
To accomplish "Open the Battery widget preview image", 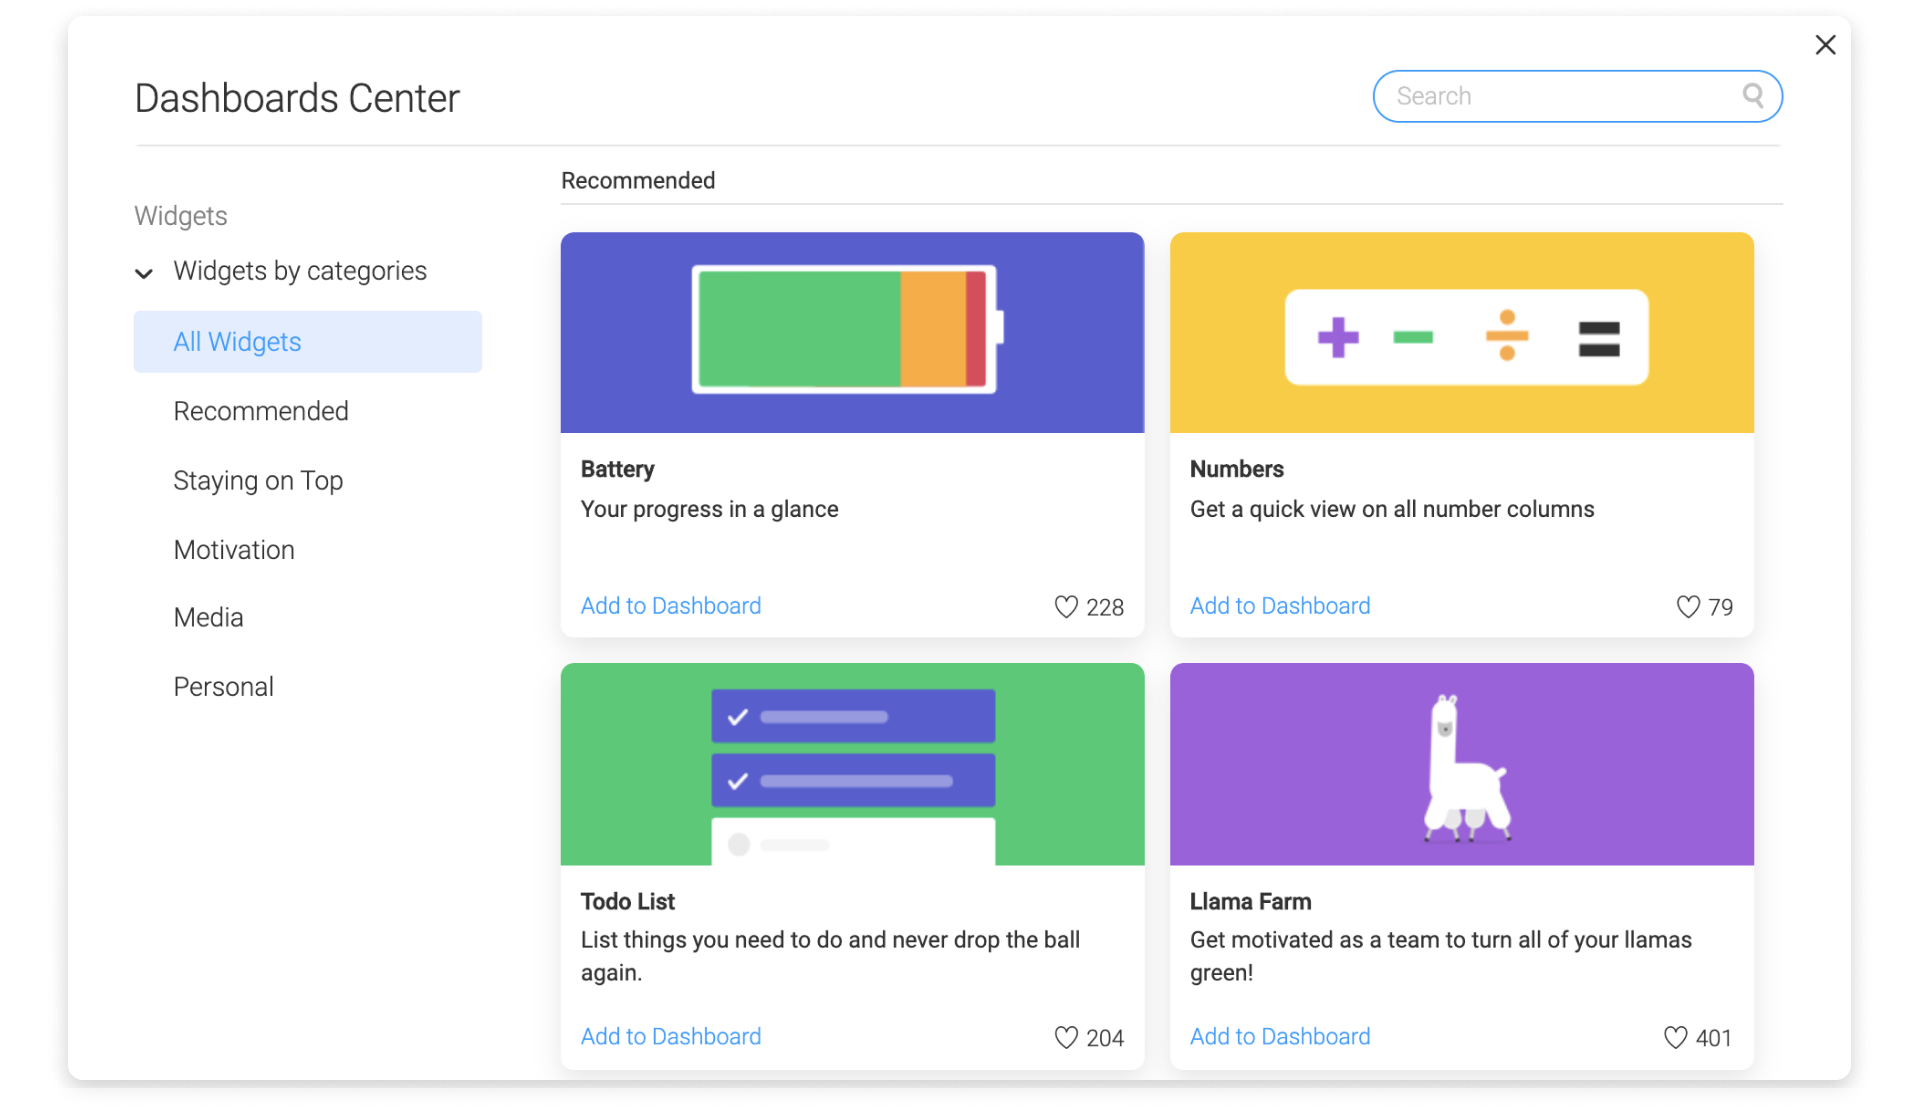I will (852, 333).
